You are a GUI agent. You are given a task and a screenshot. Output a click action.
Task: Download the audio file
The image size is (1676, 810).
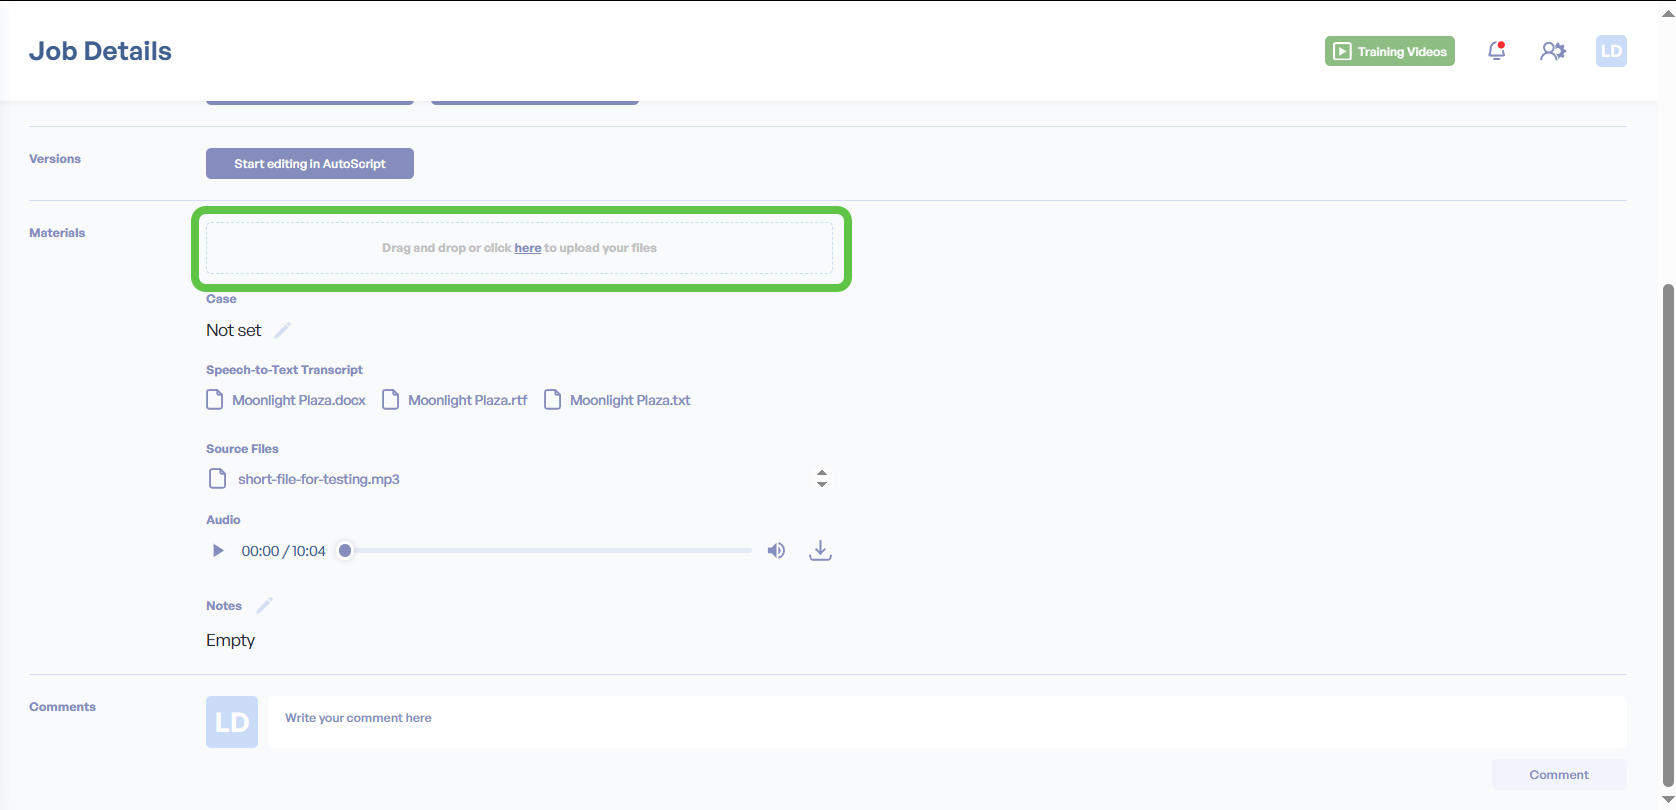pos(820,551)
